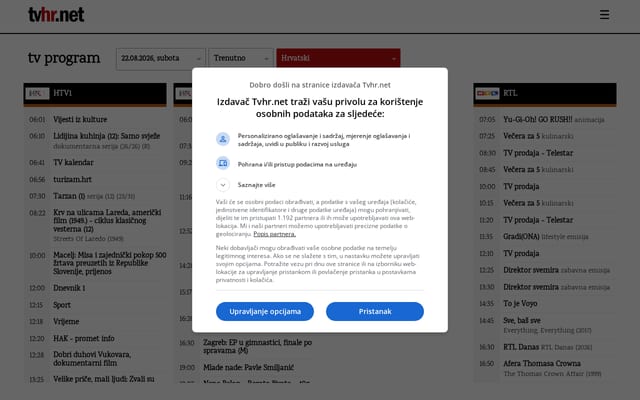Viewport: 640px width, 400px height.
Task: Click the device storage access icon
Action: coord(223,164)
